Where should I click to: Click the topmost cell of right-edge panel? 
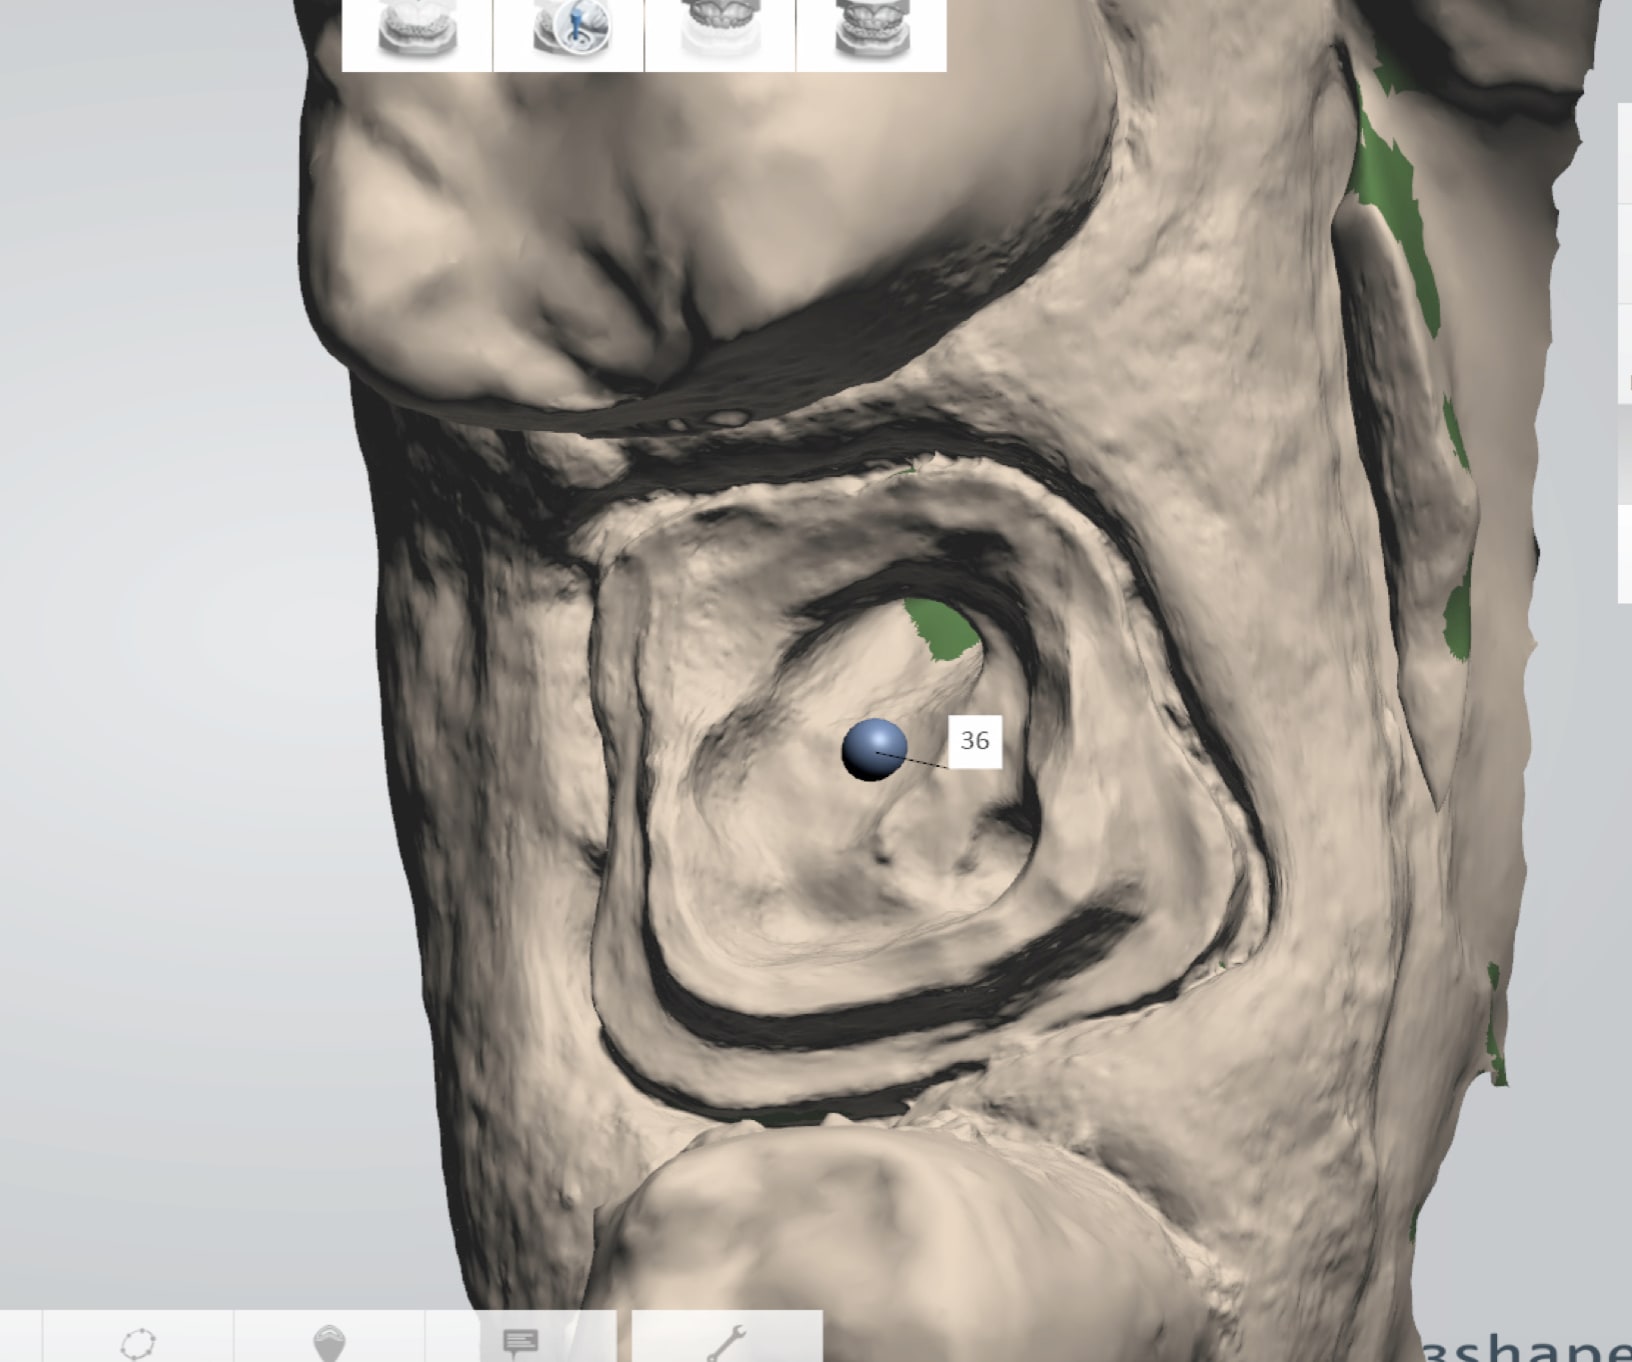[x=1626, y=152]
